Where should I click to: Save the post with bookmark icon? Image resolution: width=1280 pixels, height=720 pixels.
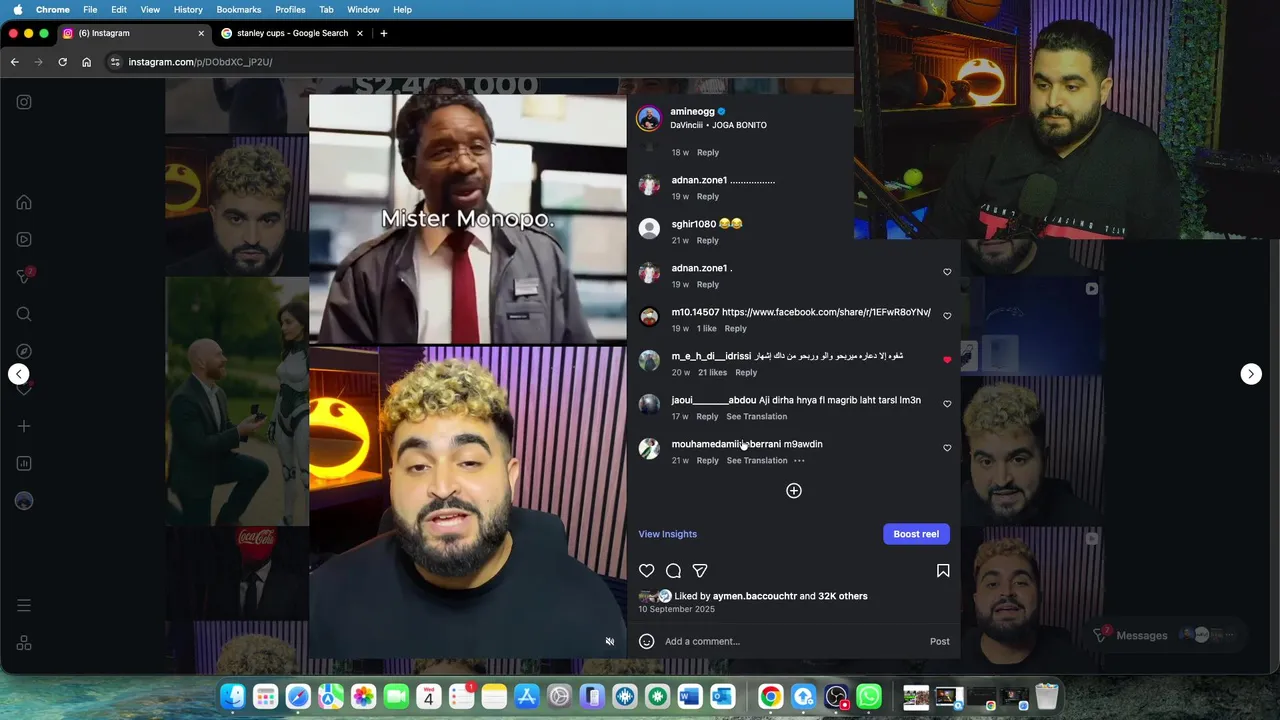[x=943, y=571]
